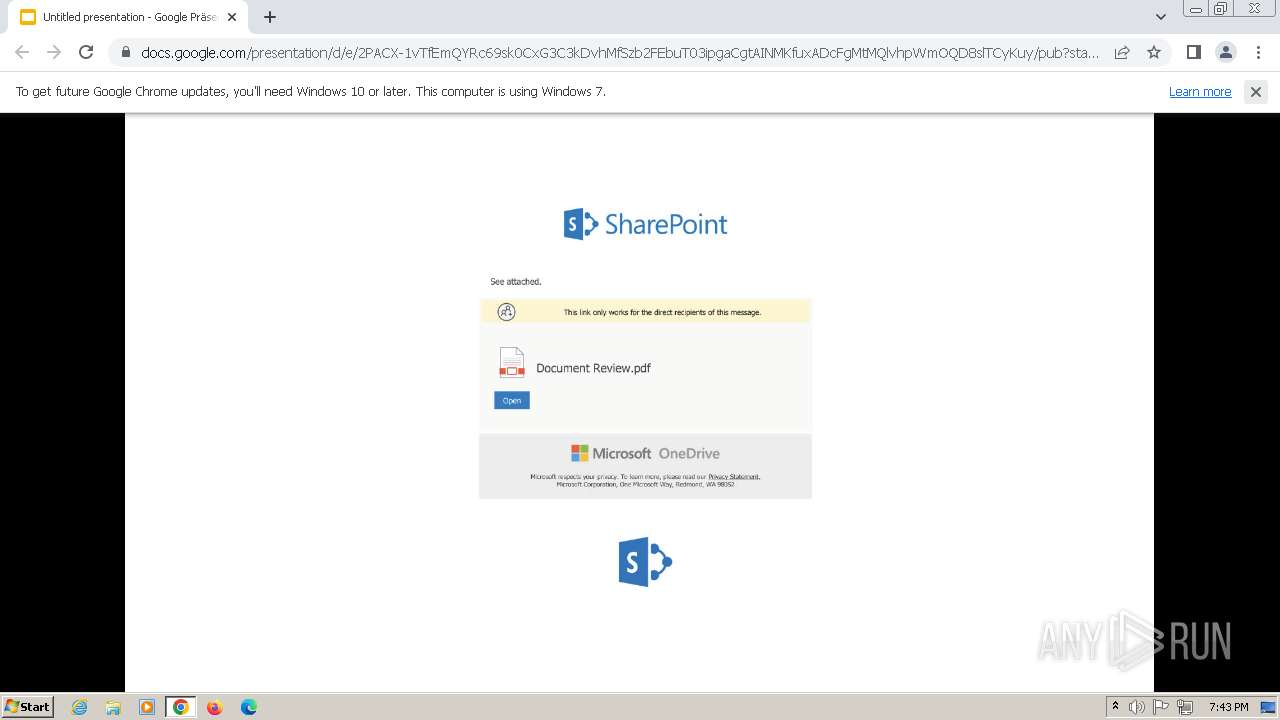Click the Learn more link
The width and height of the screenshot is (1280, 720).
point(1200,91)
